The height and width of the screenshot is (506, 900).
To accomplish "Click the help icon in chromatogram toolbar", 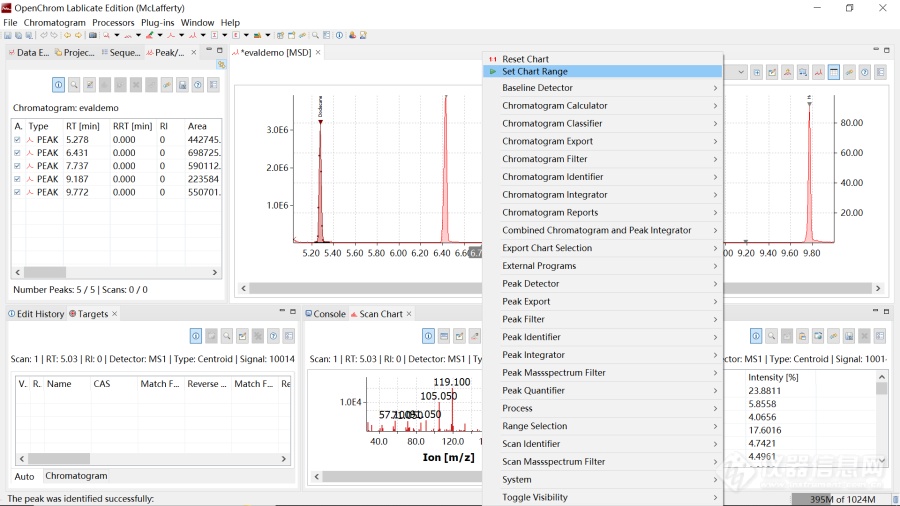I will pos(865,72).
